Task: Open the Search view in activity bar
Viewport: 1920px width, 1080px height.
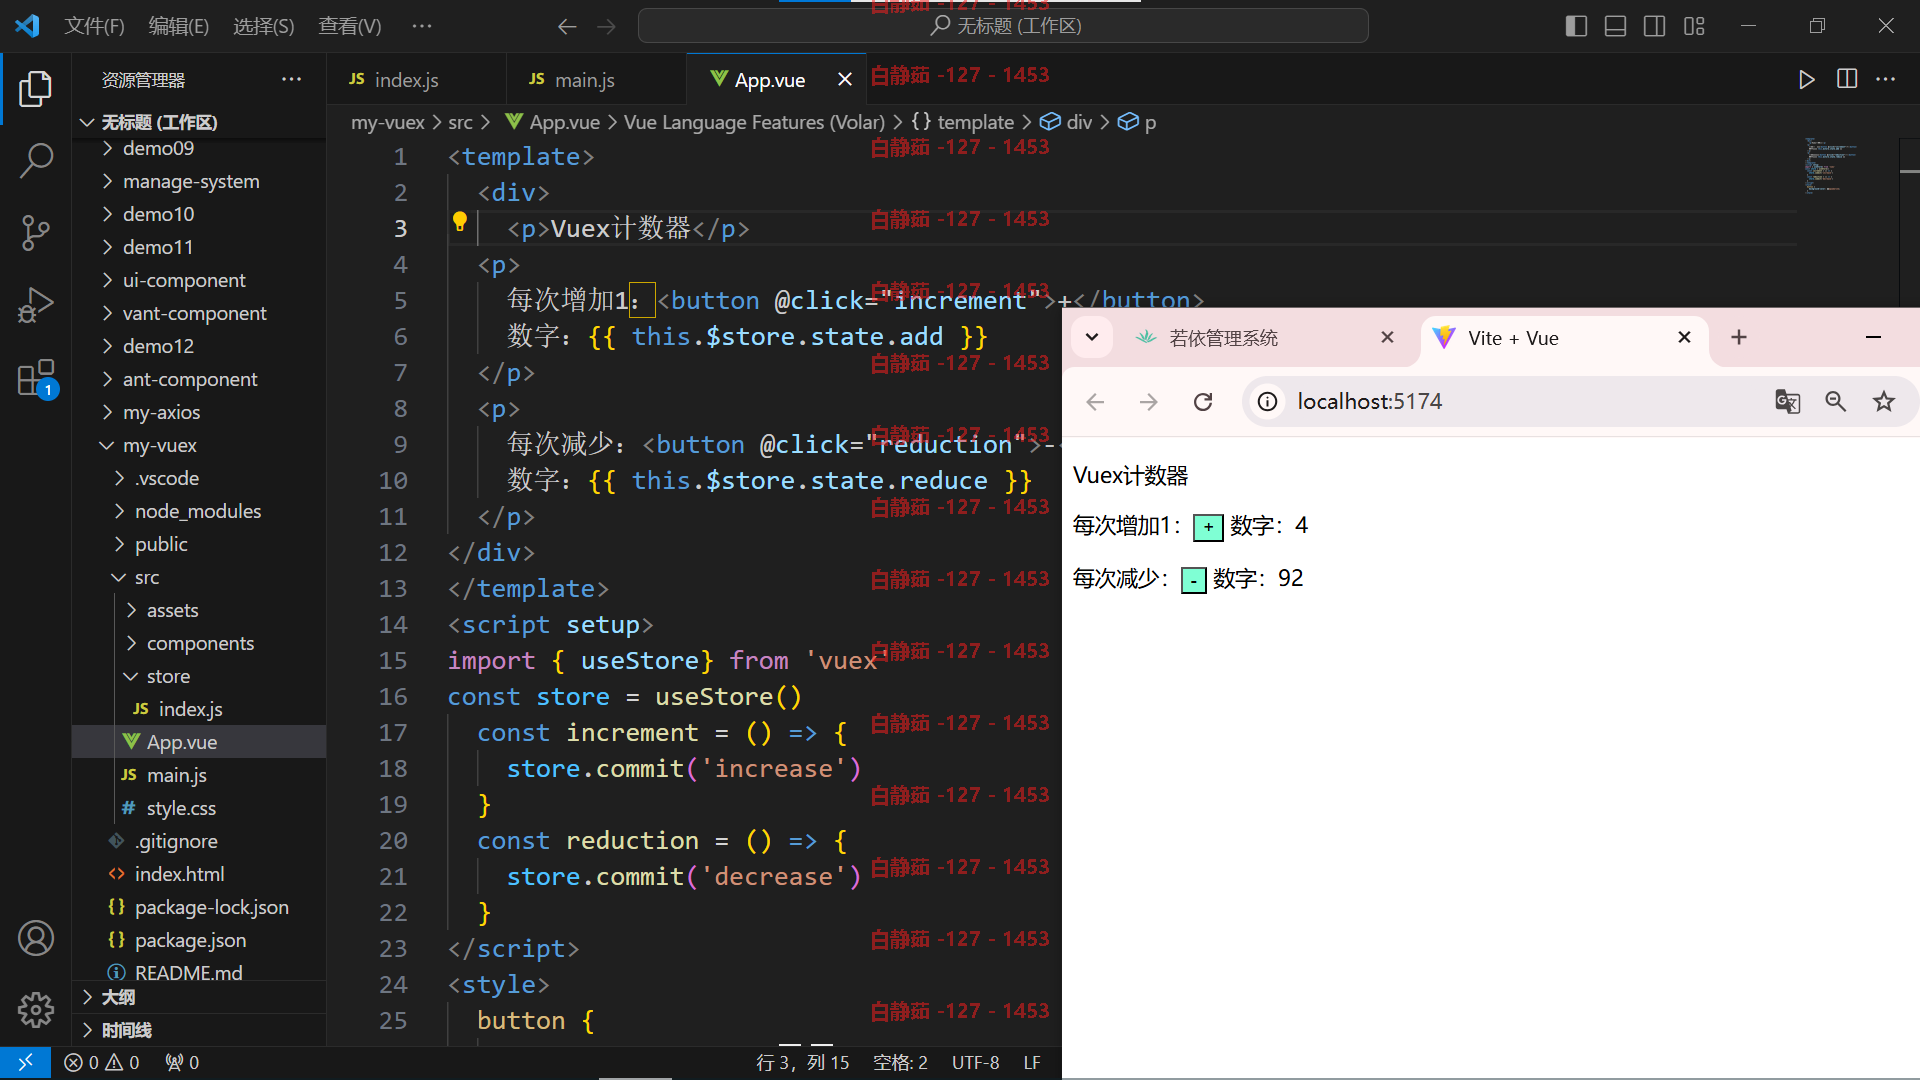Action: pyautogui.click(x=36, y=160)
